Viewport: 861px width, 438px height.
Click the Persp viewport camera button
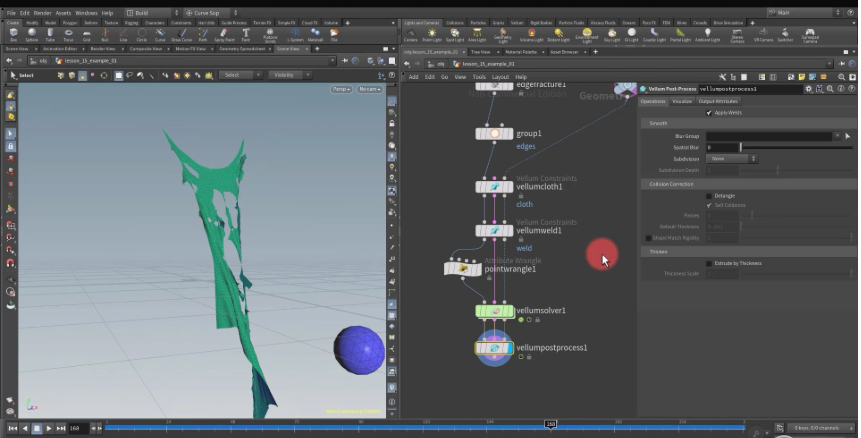pyautogui.click(x=342, y=89)
